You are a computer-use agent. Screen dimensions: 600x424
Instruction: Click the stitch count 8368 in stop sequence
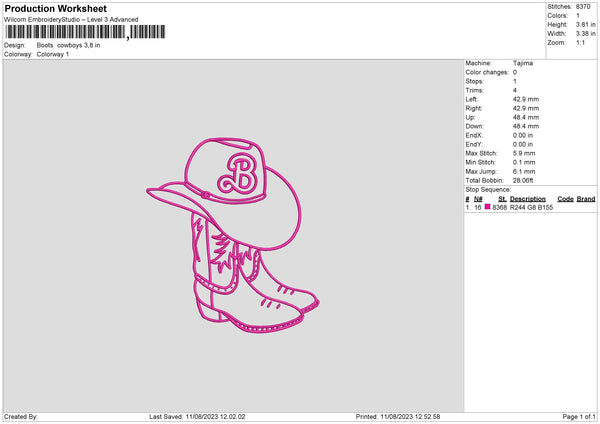coord(499,207)
